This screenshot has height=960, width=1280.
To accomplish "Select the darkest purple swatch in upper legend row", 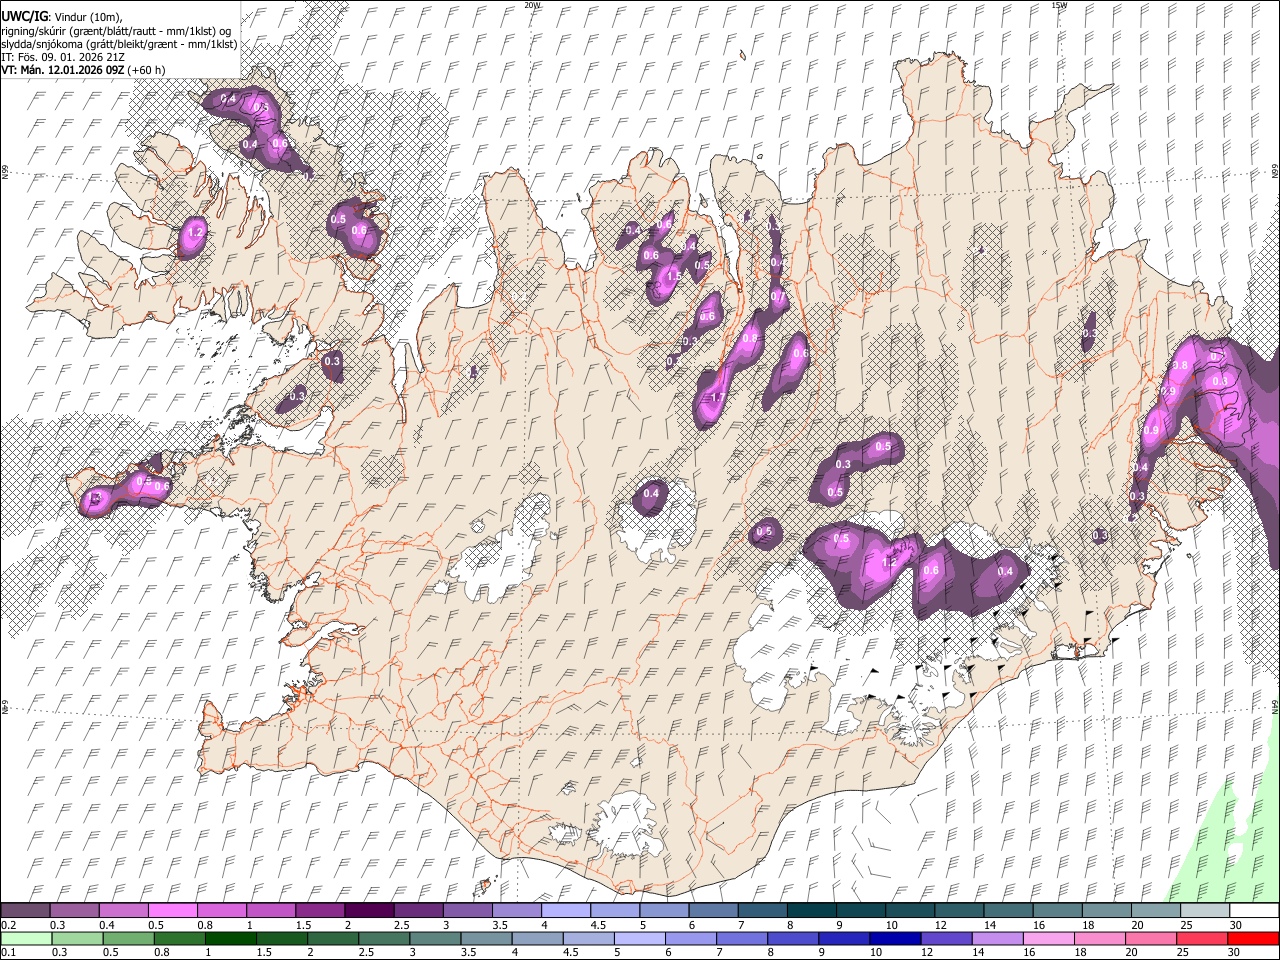I will 368,910.
